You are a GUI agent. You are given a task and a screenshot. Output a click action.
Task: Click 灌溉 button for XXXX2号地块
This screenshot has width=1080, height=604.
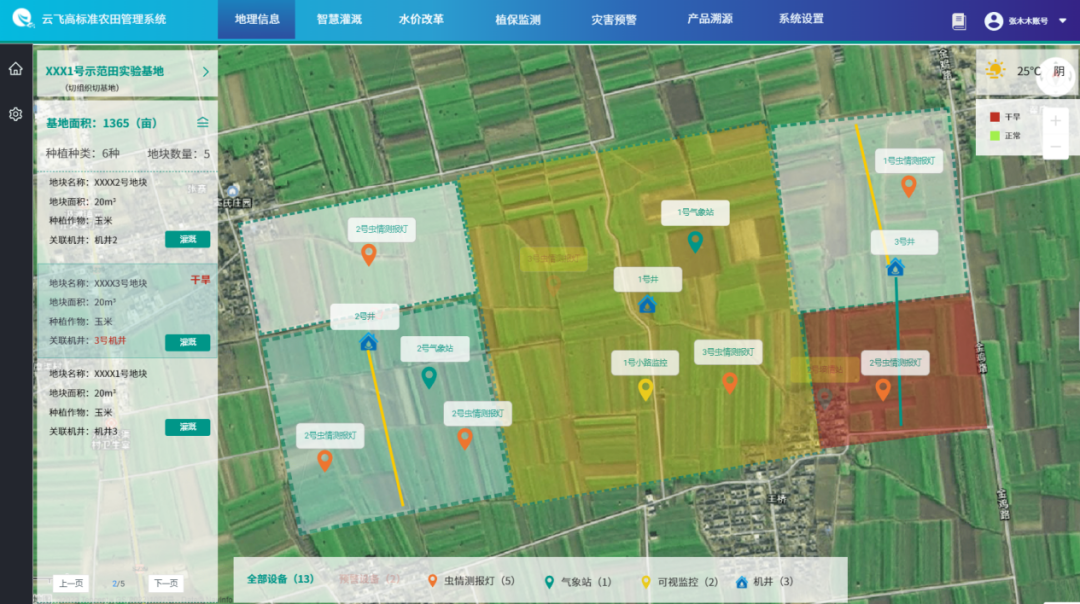click(x=187, y=240)
